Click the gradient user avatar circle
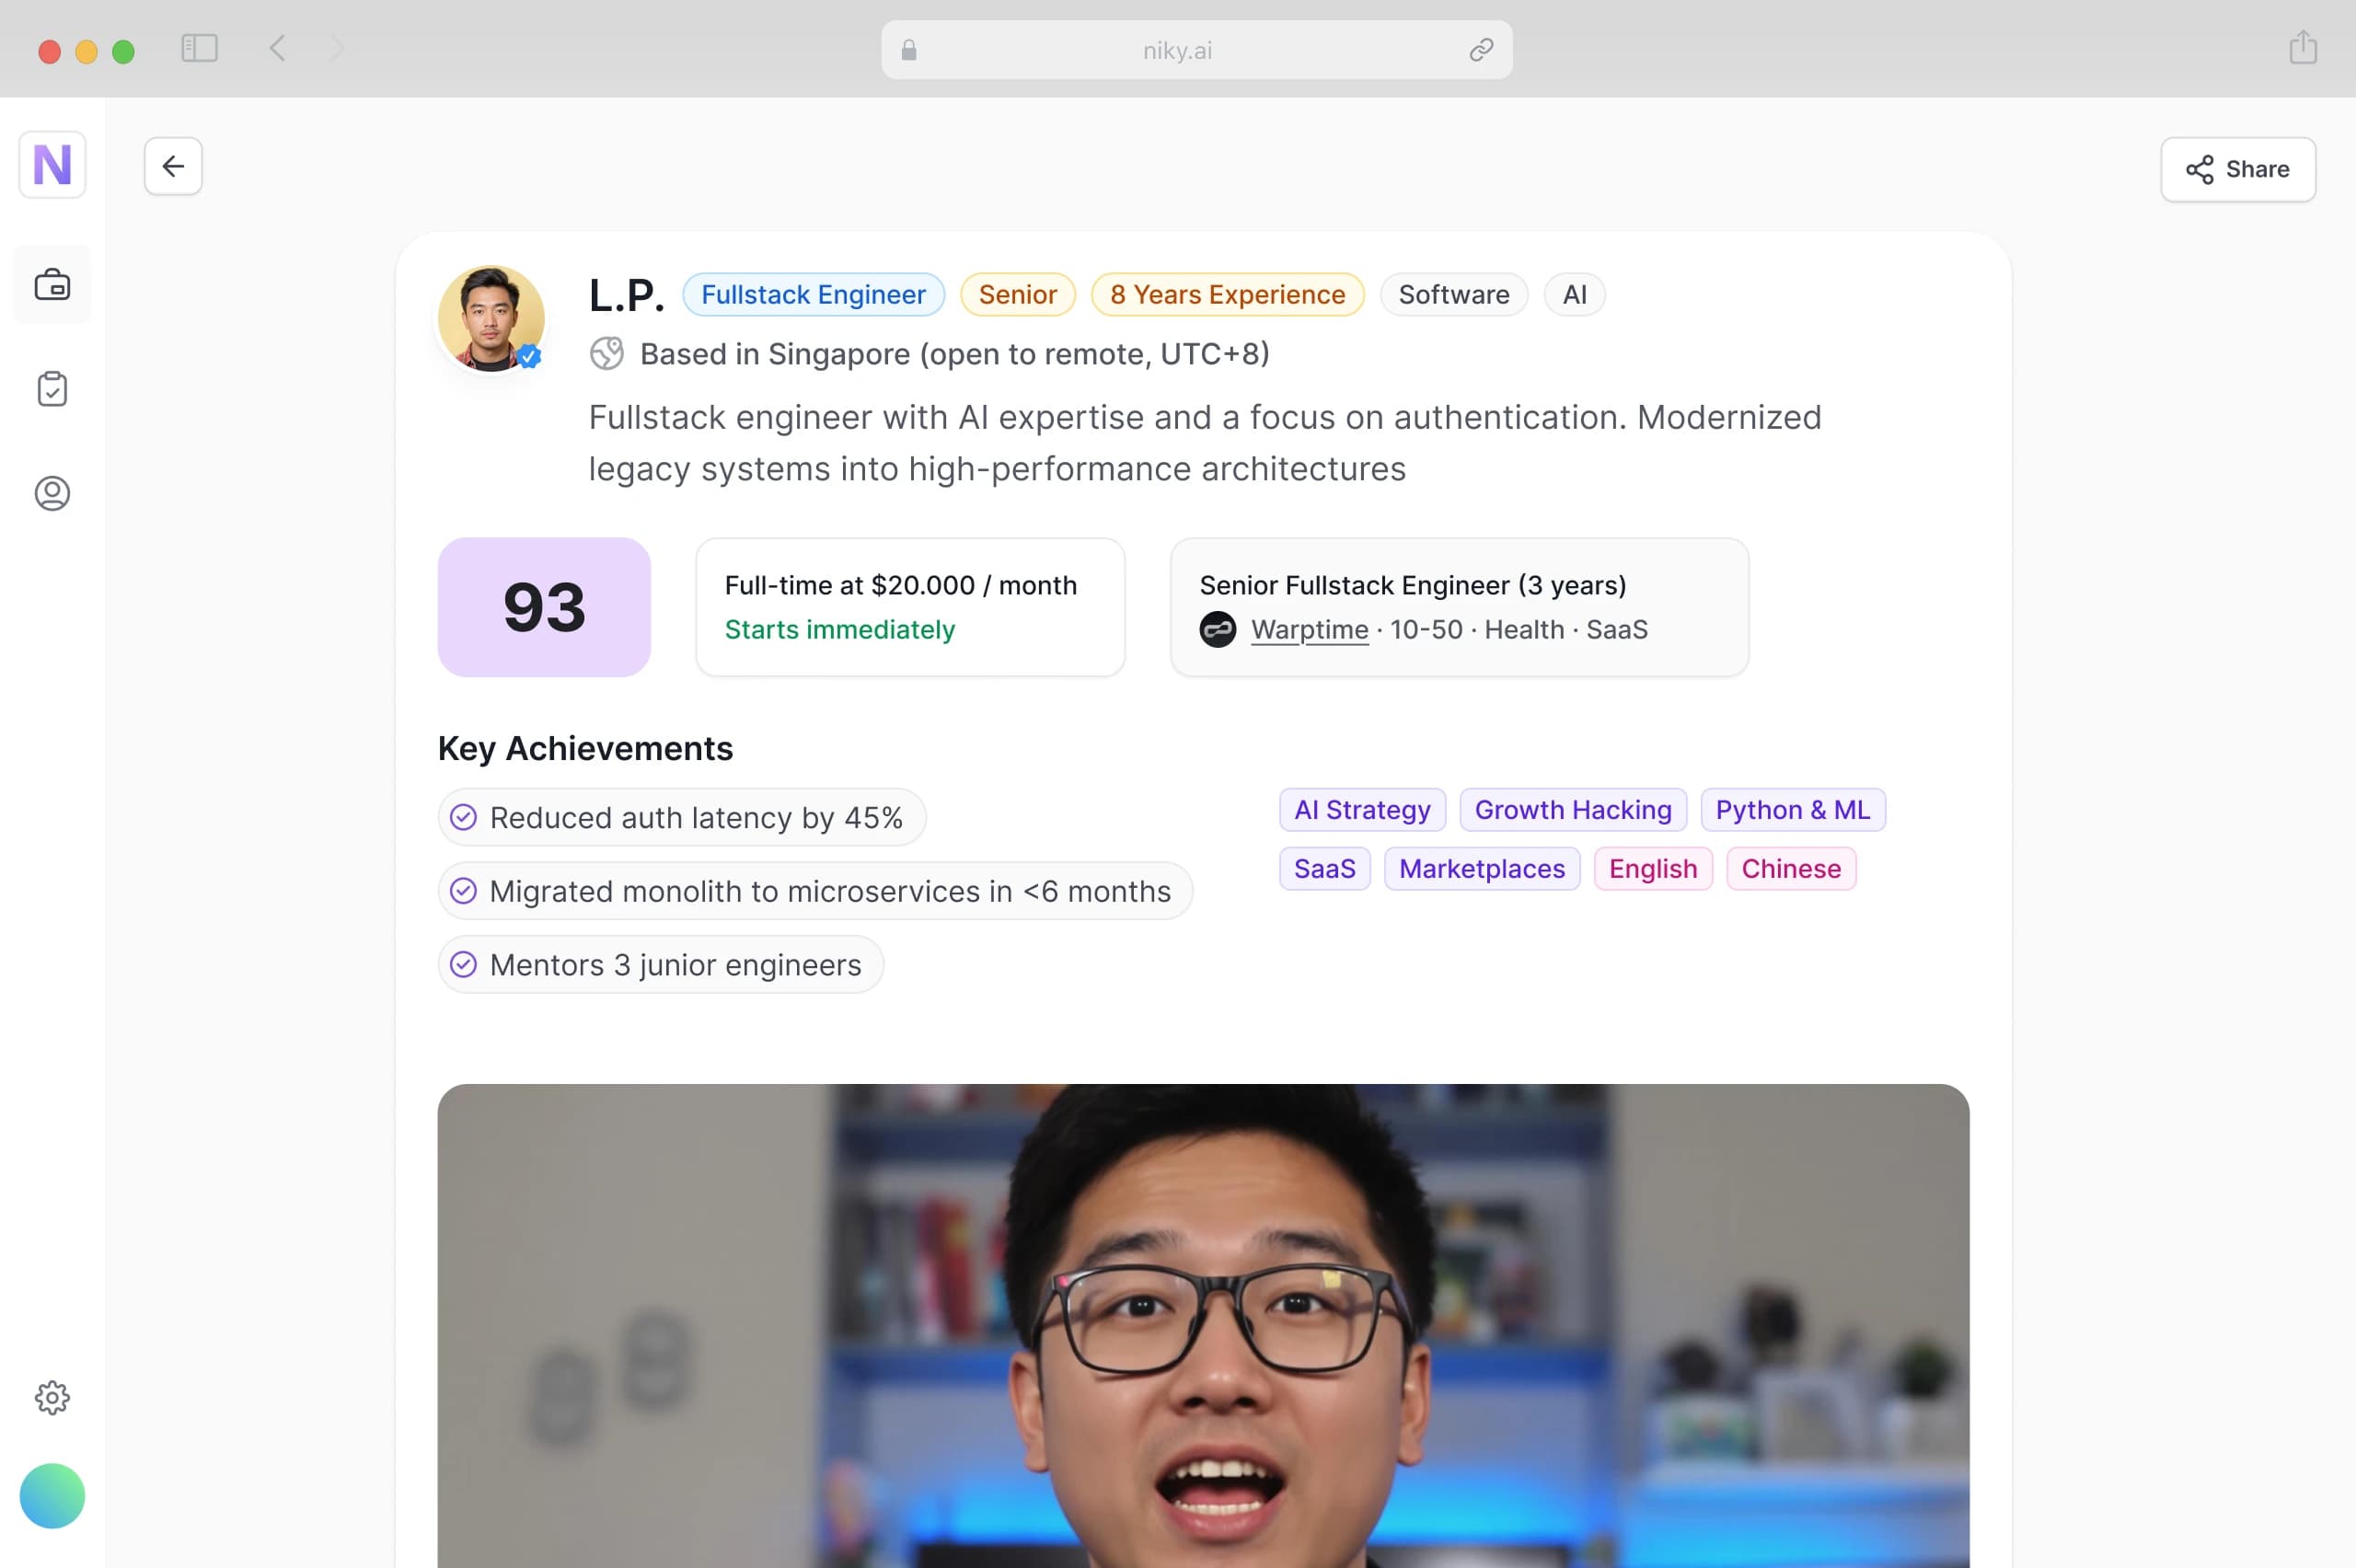The image size is (2356, 1568). pyautogui.click(x=52, y=1495)
